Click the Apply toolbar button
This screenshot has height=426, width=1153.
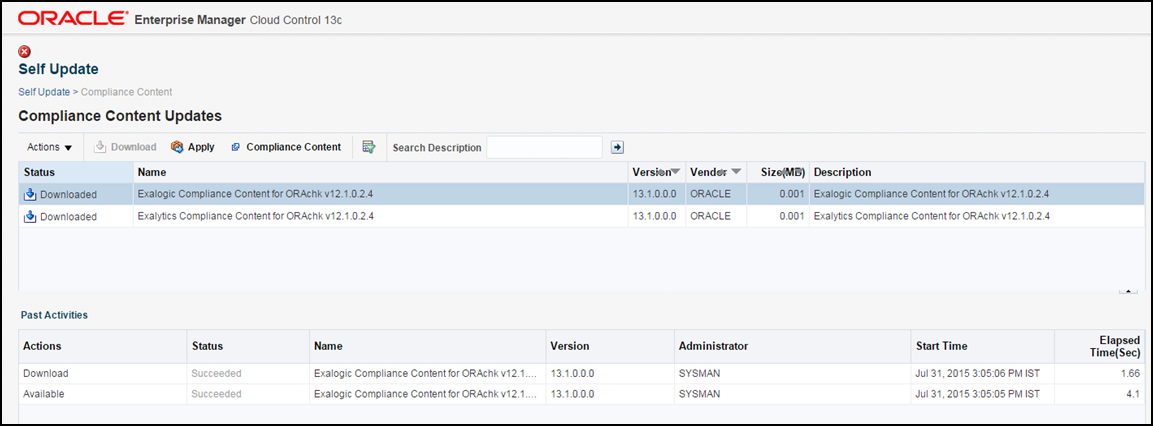coord(193,147)
